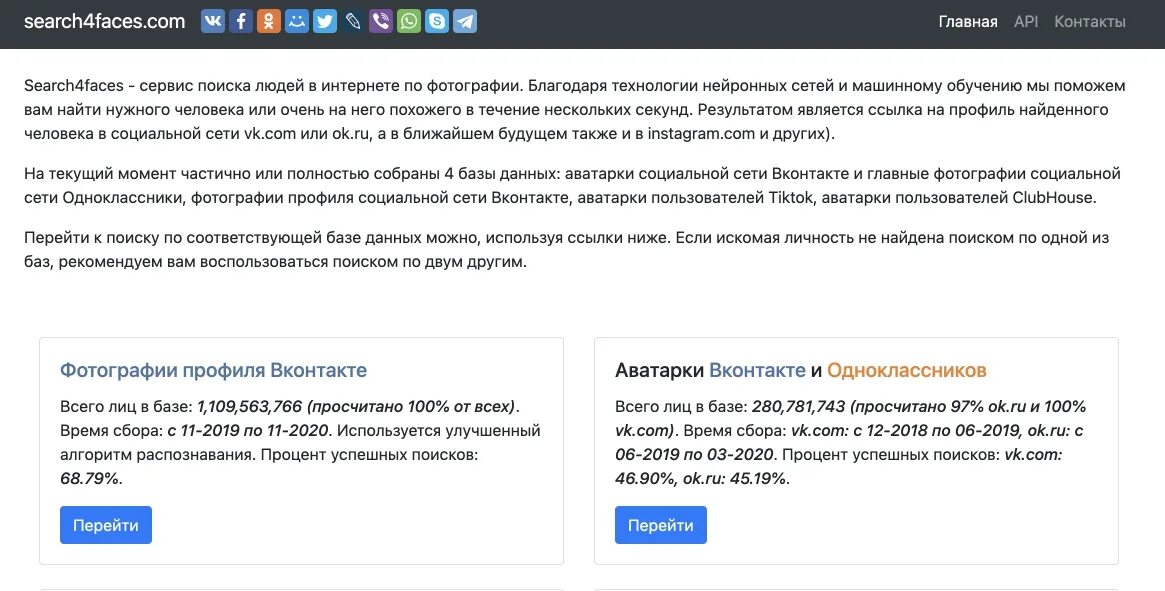Share the page via Viber icon
The height and width of the screenshot is (591, 1165).
pos(380,21)
